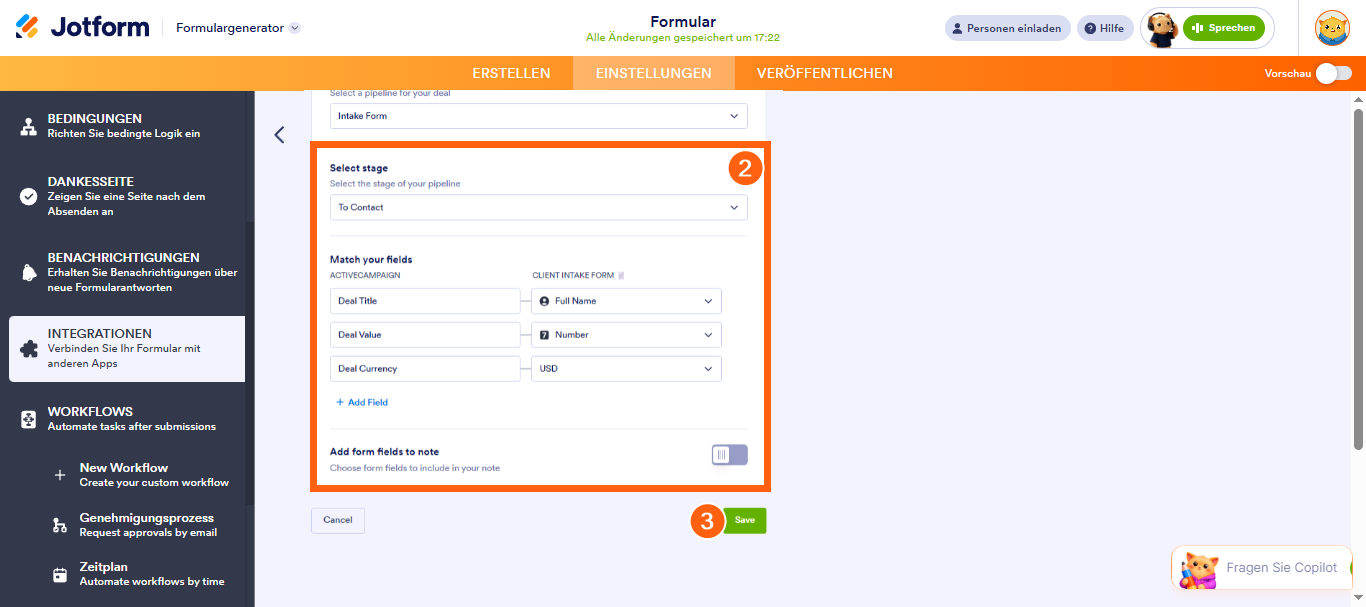The width and height of the screenshot is (1366, 607).
Task: Select INTEGRATIONEN in sidebar
Action: 127,349
